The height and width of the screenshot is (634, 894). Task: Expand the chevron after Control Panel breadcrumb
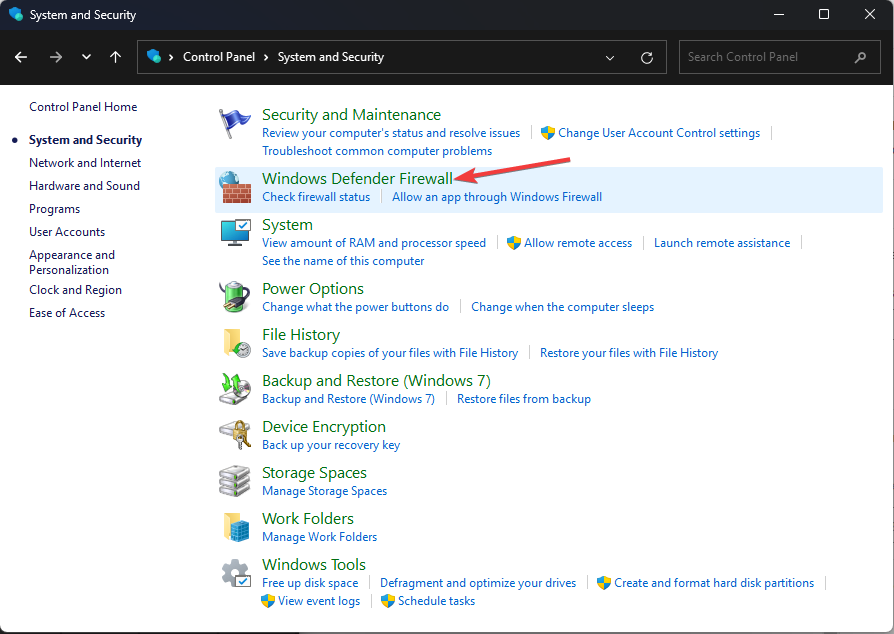(x=266, y=58)
